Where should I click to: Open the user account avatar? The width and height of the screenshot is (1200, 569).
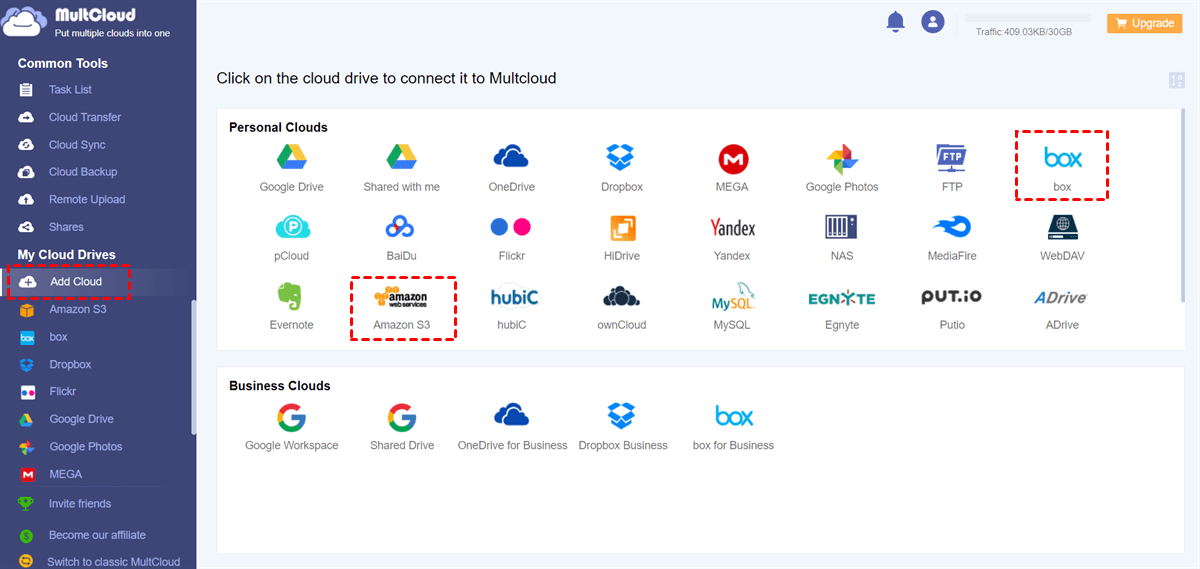point(933,22)
